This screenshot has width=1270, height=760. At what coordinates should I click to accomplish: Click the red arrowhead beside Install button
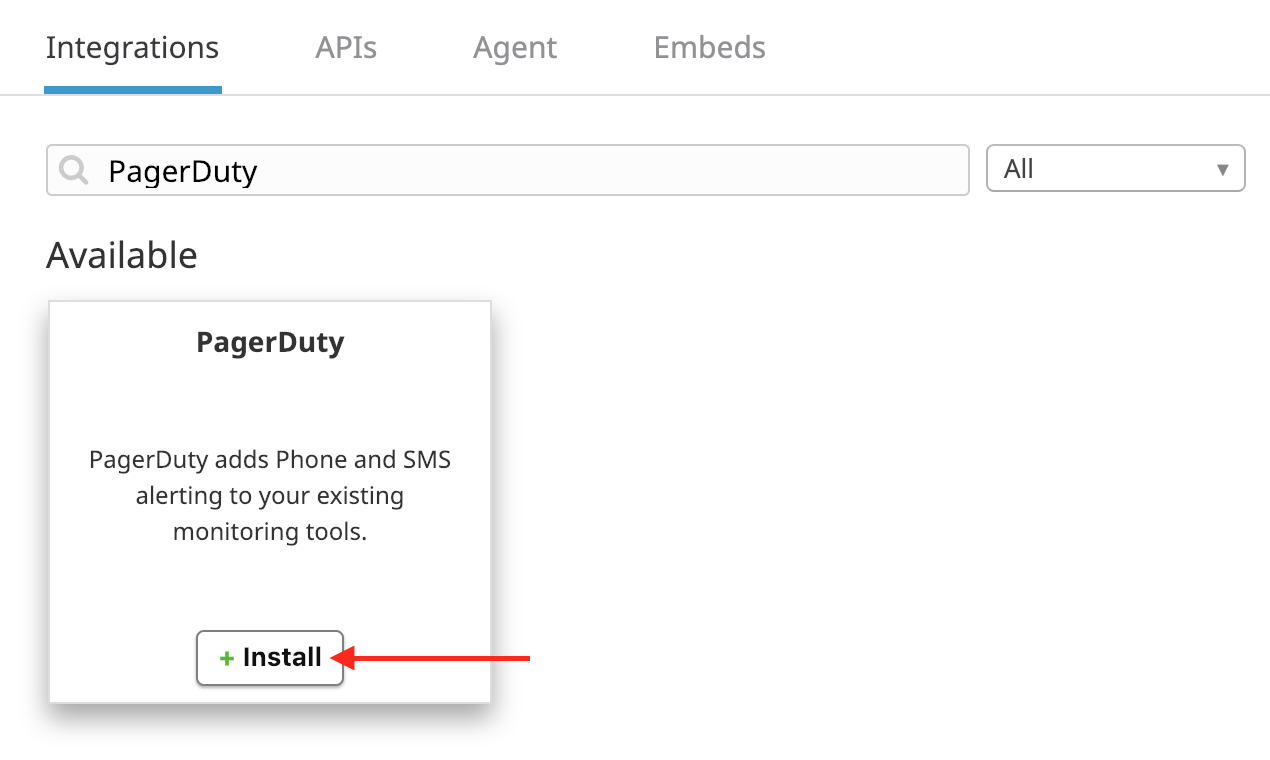(342, 657)
